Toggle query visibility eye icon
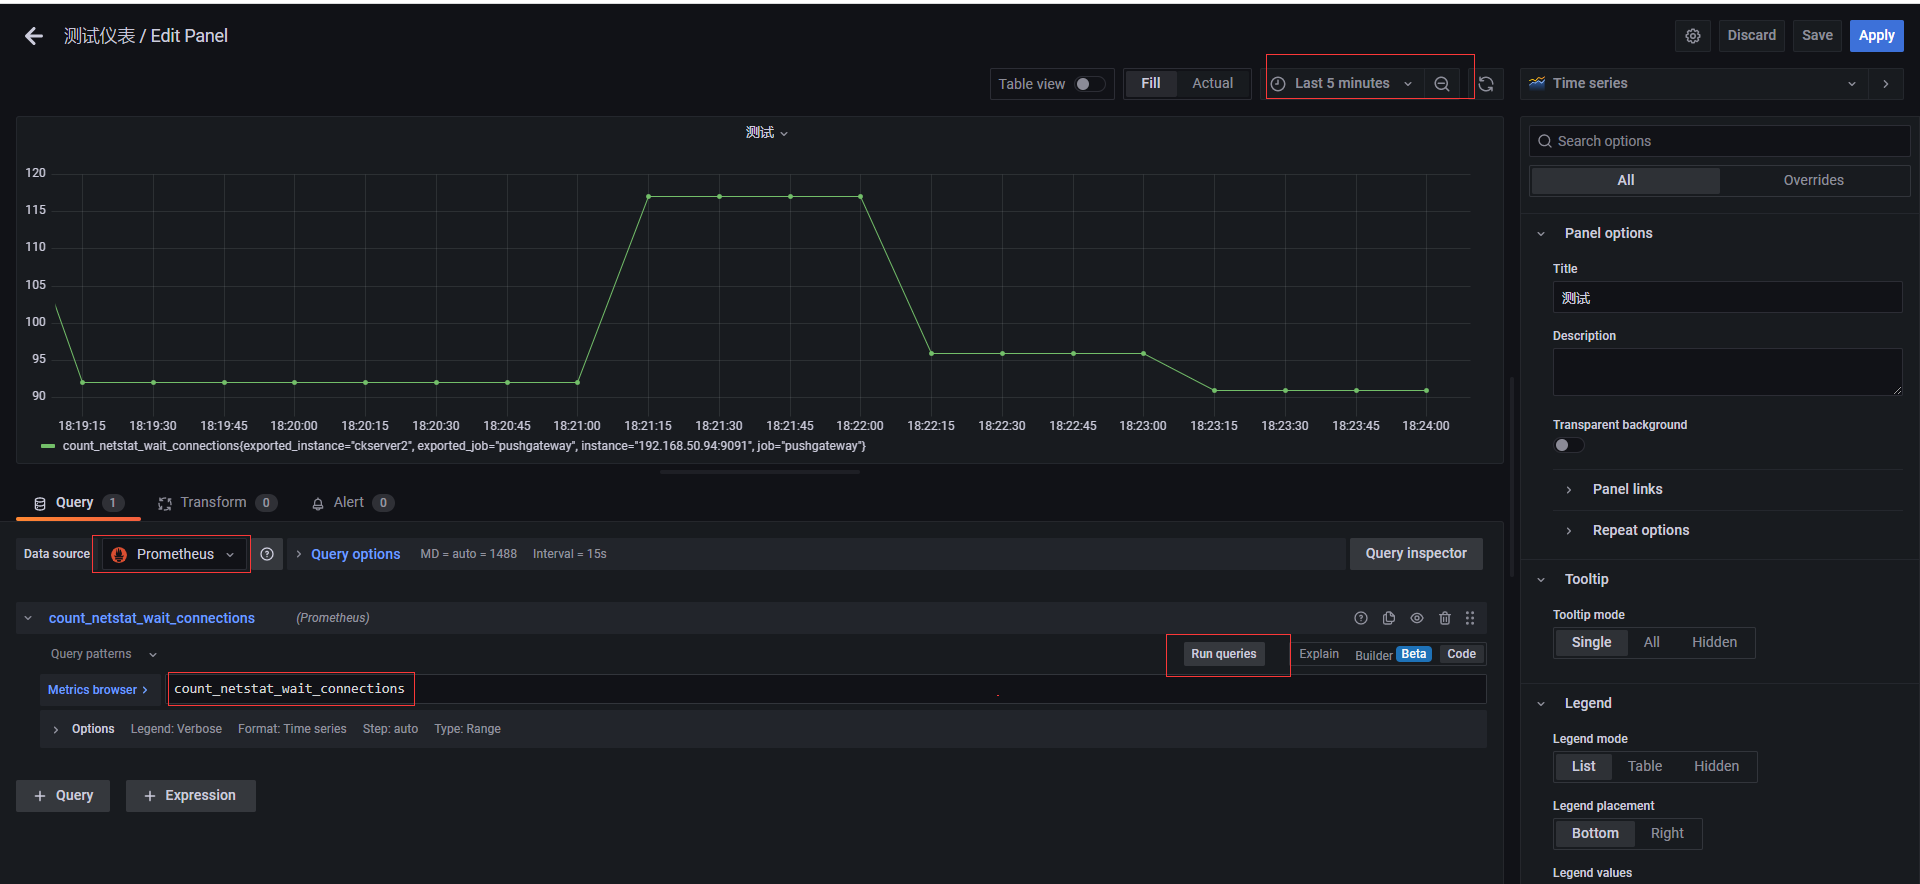 (1416, 618)
